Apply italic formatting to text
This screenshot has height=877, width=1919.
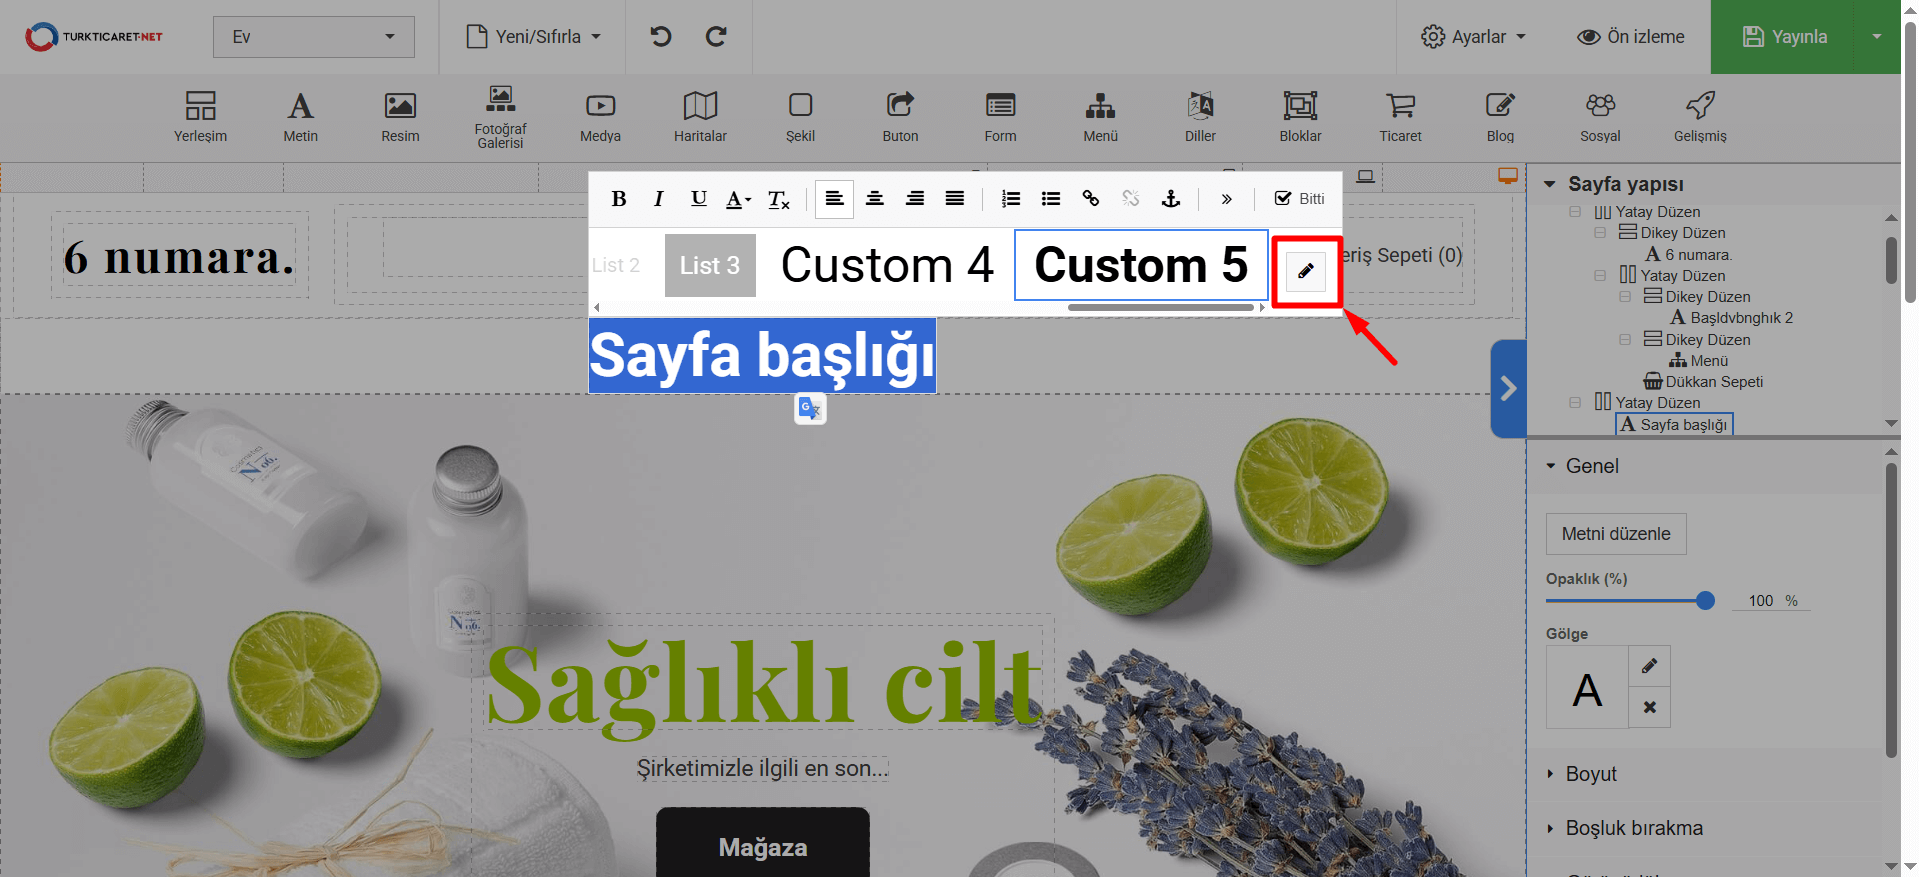pyautogui.click(x=658, y=199)
